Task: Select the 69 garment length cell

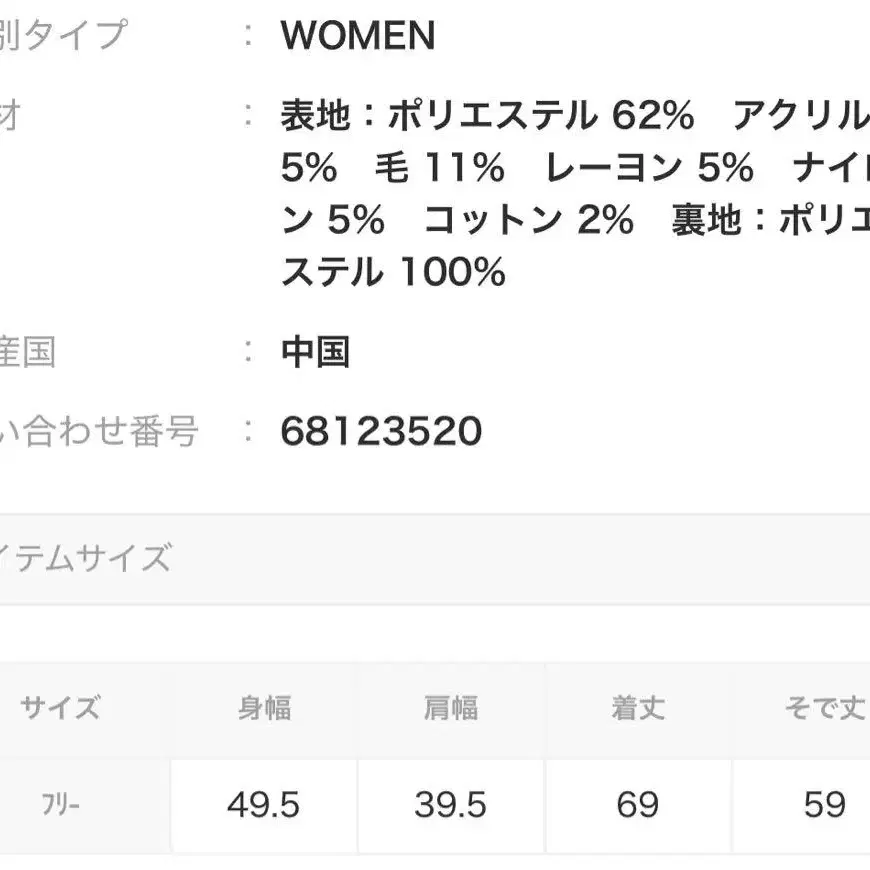Action: point(638,806)
